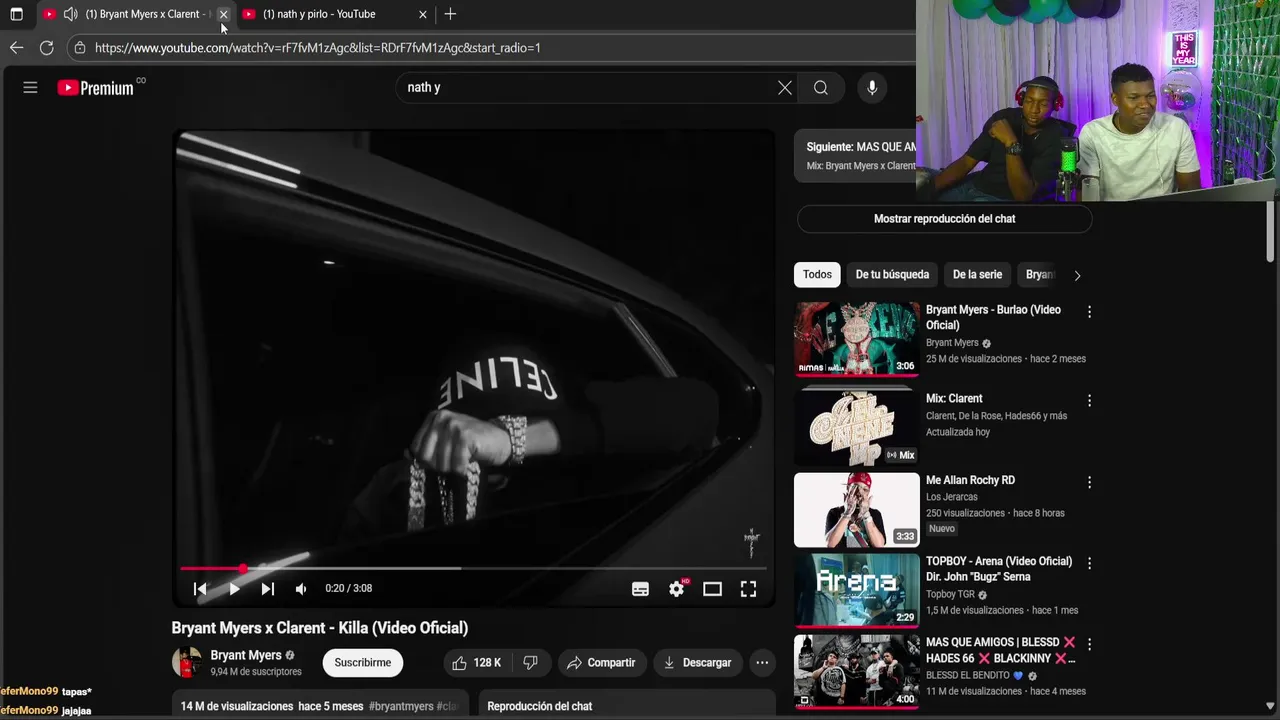Run search with the magnifier icon

pos(821,88)
